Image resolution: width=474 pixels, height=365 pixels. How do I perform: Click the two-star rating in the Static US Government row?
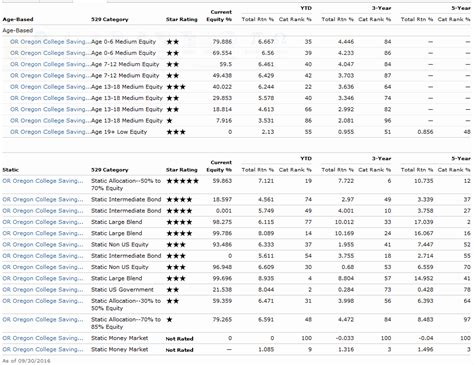point(173,290)
